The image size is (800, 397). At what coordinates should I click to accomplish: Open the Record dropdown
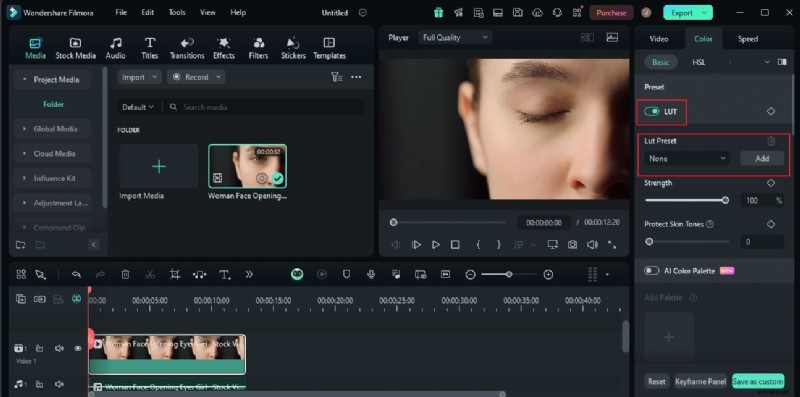[x=196, y=77]
